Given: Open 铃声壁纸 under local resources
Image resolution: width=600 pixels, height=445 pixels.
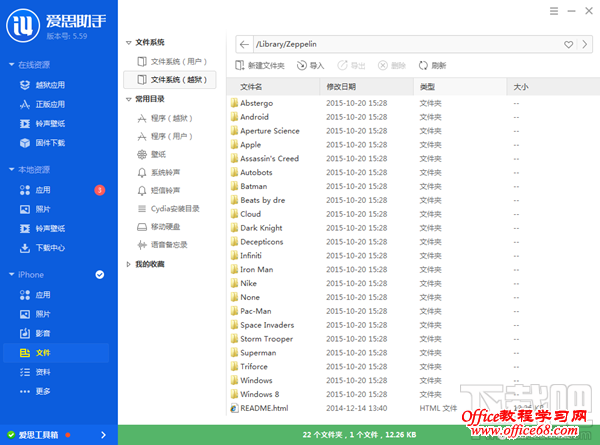Looking at the screenshot, I should tap(42, 229).
